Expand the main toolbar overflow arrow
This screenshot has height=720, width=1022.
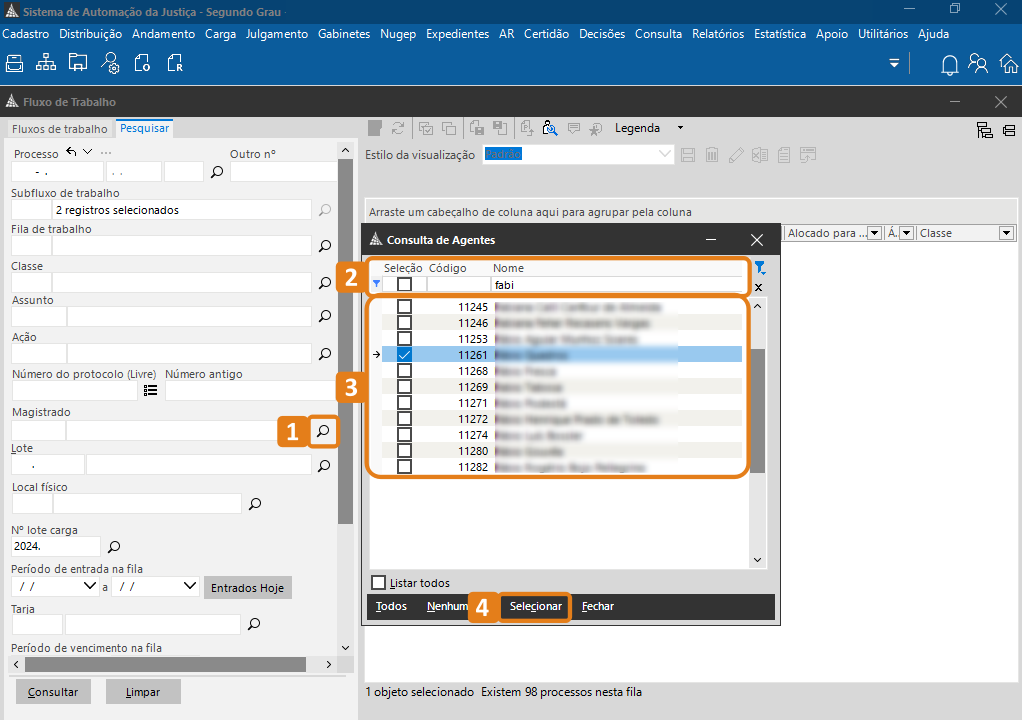pos(894,63)
